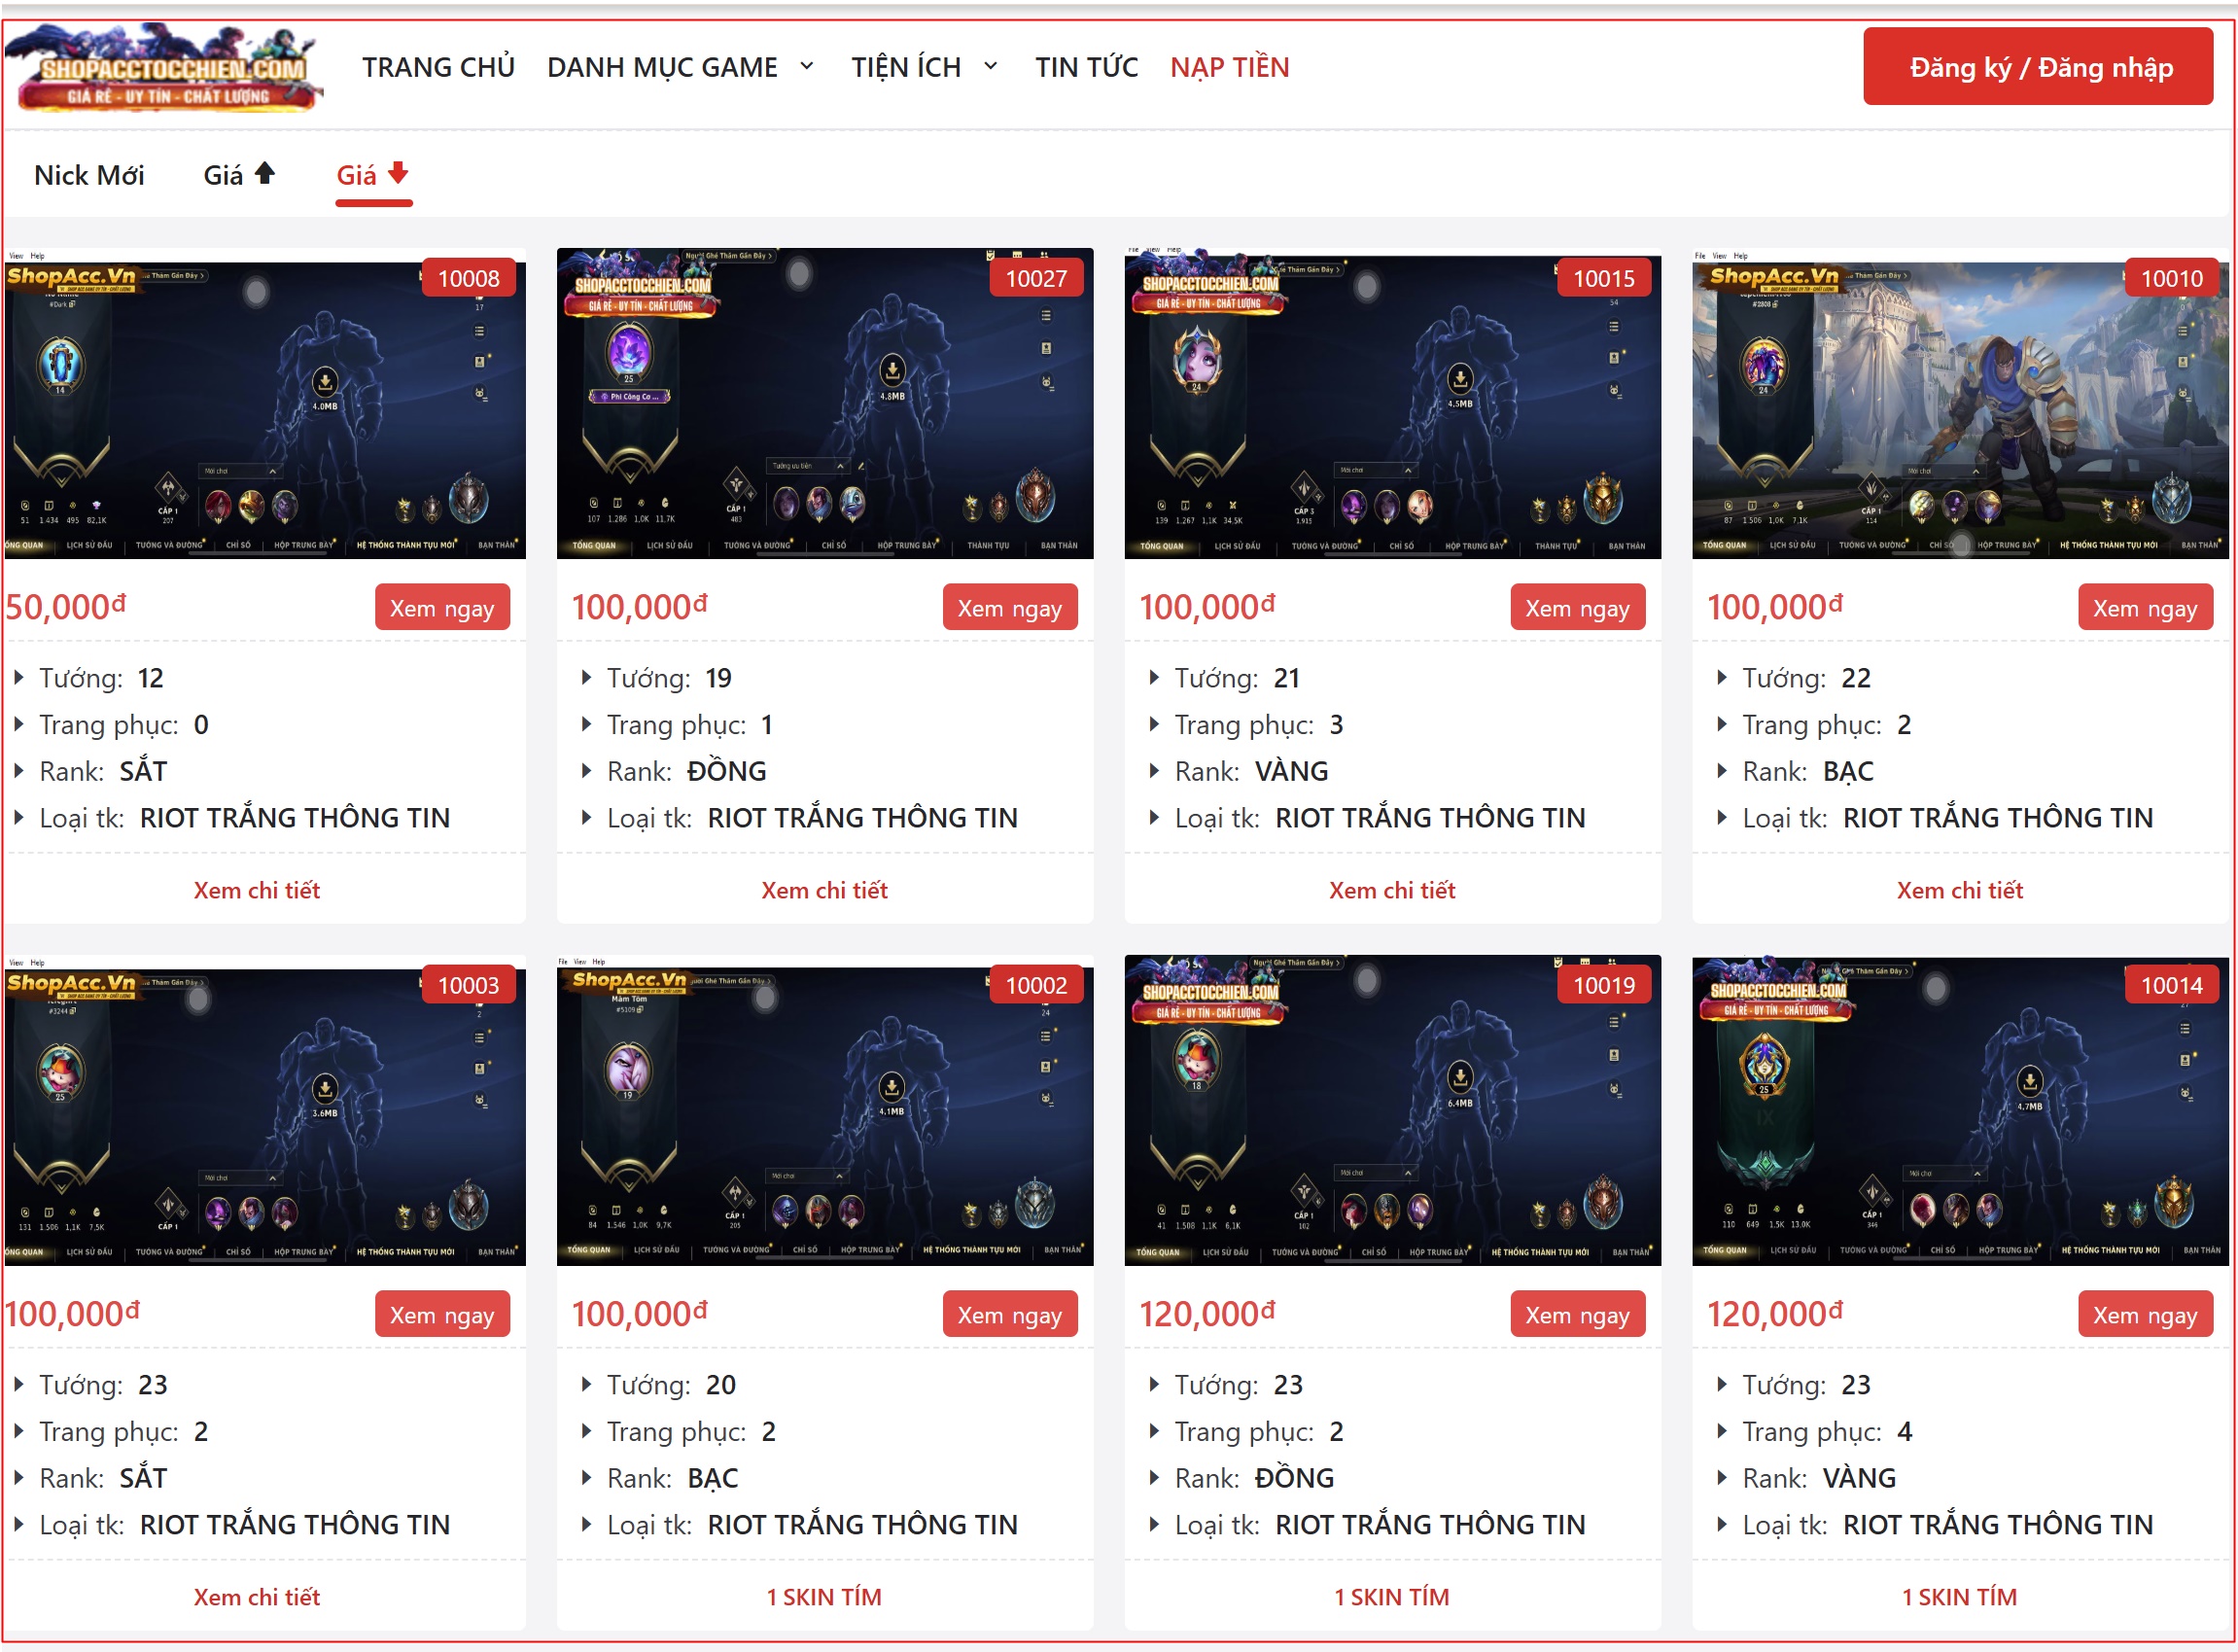Viewport: 2238px width, 1652px height.
Task: Open account 10014 screenshot thumbnail
Action: (x=1961, y=1111)
